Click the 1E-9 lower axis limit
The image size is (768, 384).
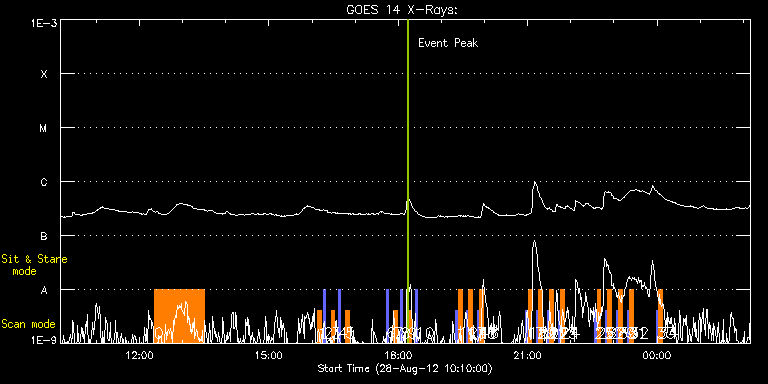click(x=43, y=340)
